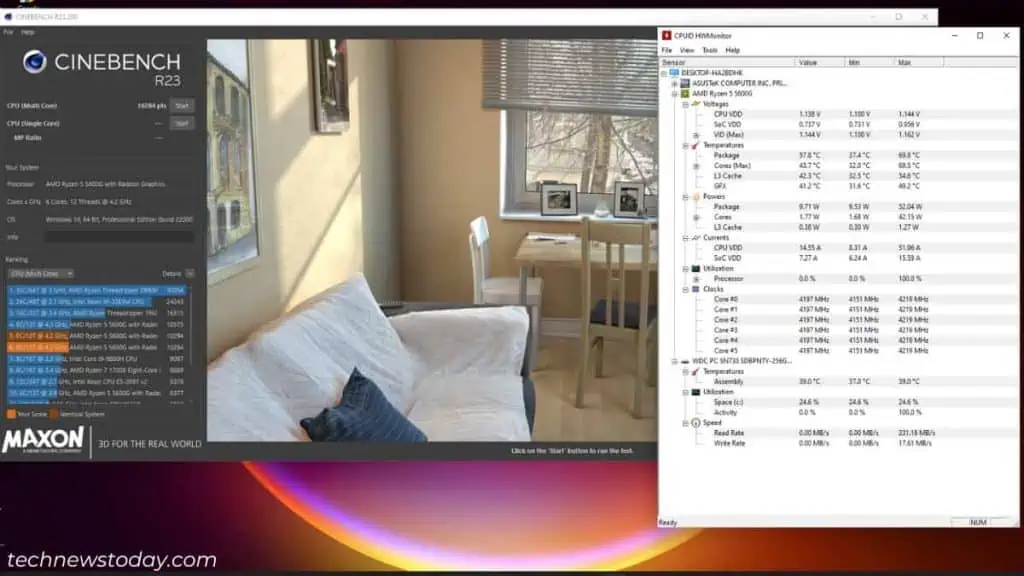Click the ASUSTeK motherboard icon
This screenshot has width=1024, height=576.
(x=684, y=84)
